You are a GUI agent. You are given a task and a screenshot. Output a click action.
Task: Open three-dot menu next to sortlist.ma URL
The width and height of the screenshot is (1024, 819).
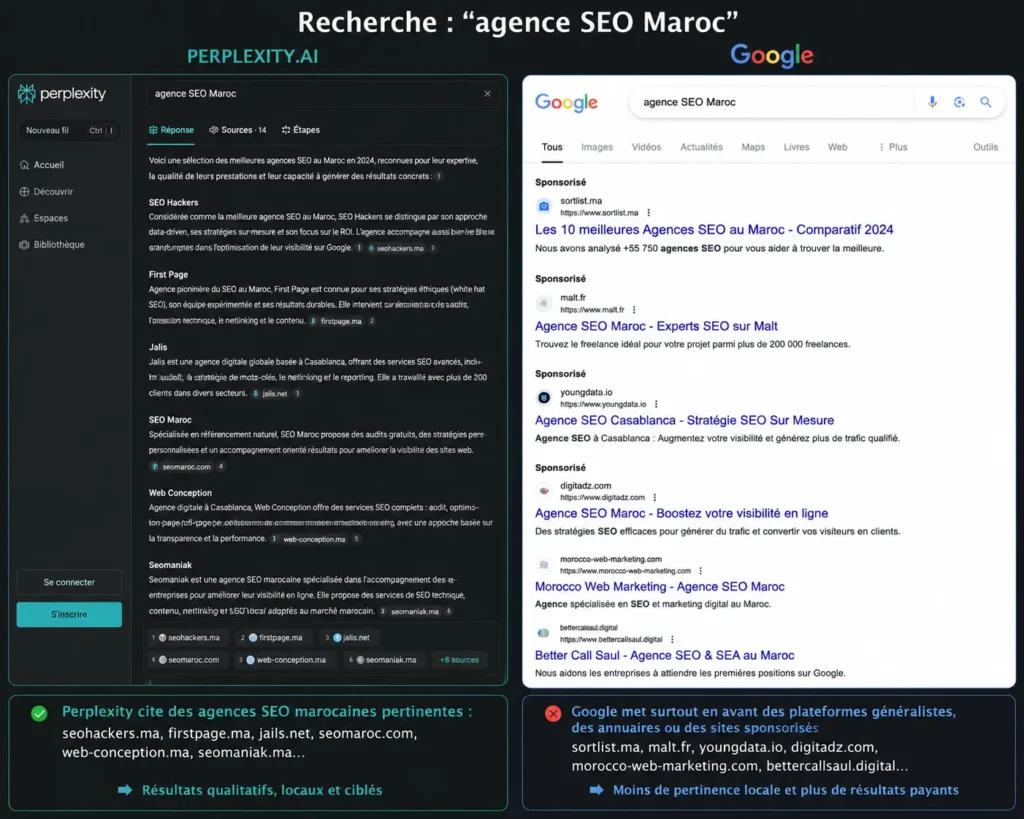(648, 213)
